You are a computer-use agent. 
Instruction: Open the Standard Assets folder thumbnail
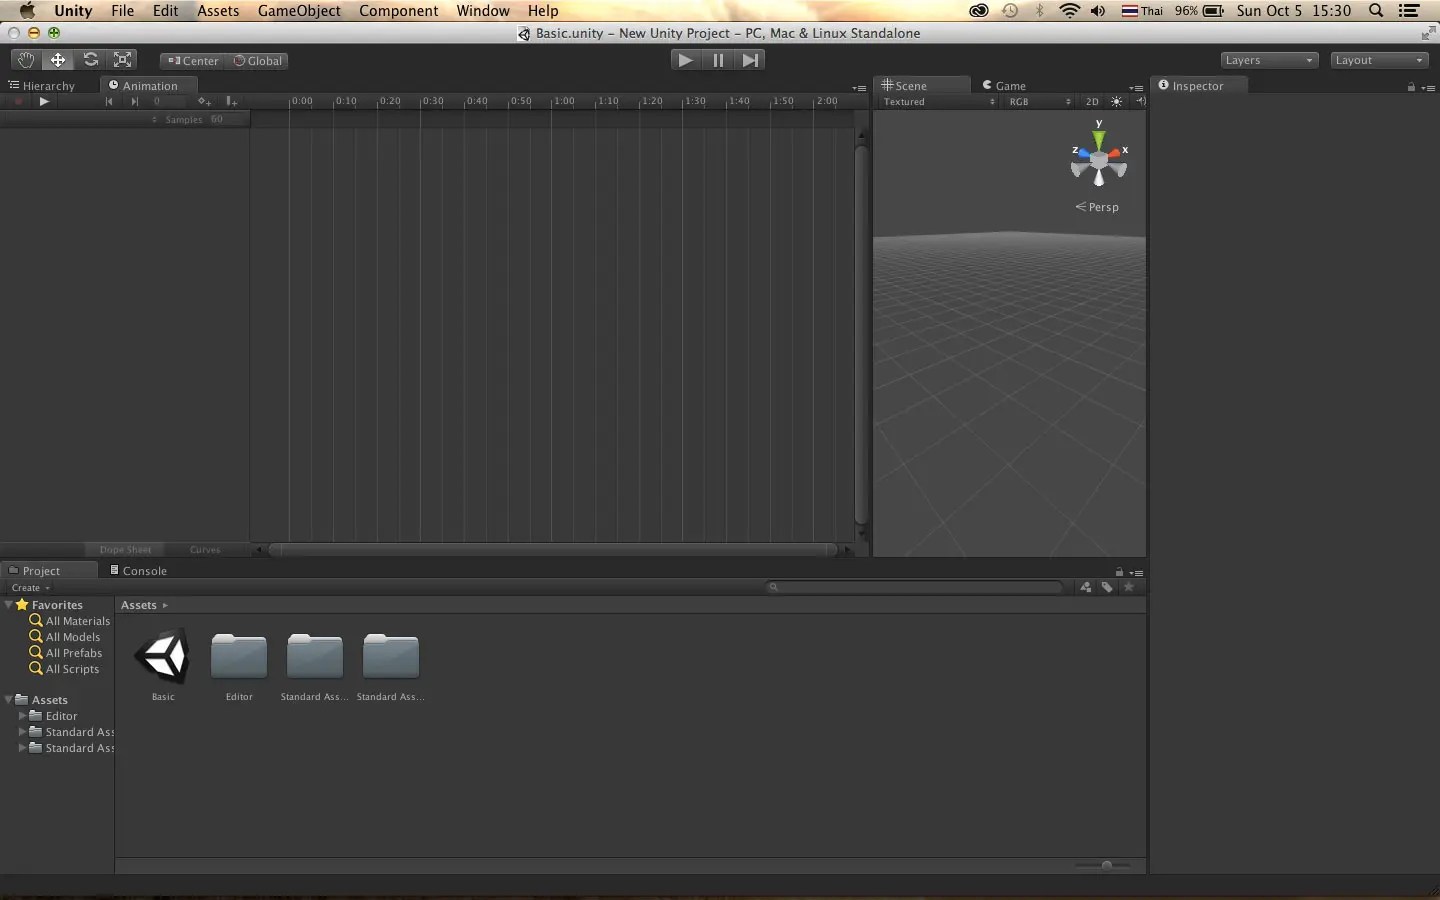pyautogui.click(x=313, y=655)
